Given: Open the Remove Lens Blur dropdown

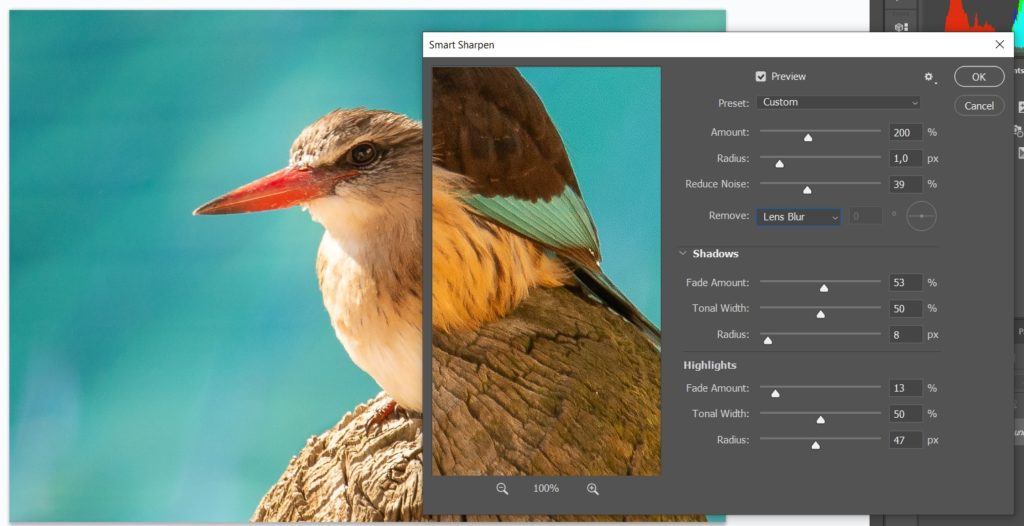Looking at the screenshot, I should [798, 217].
